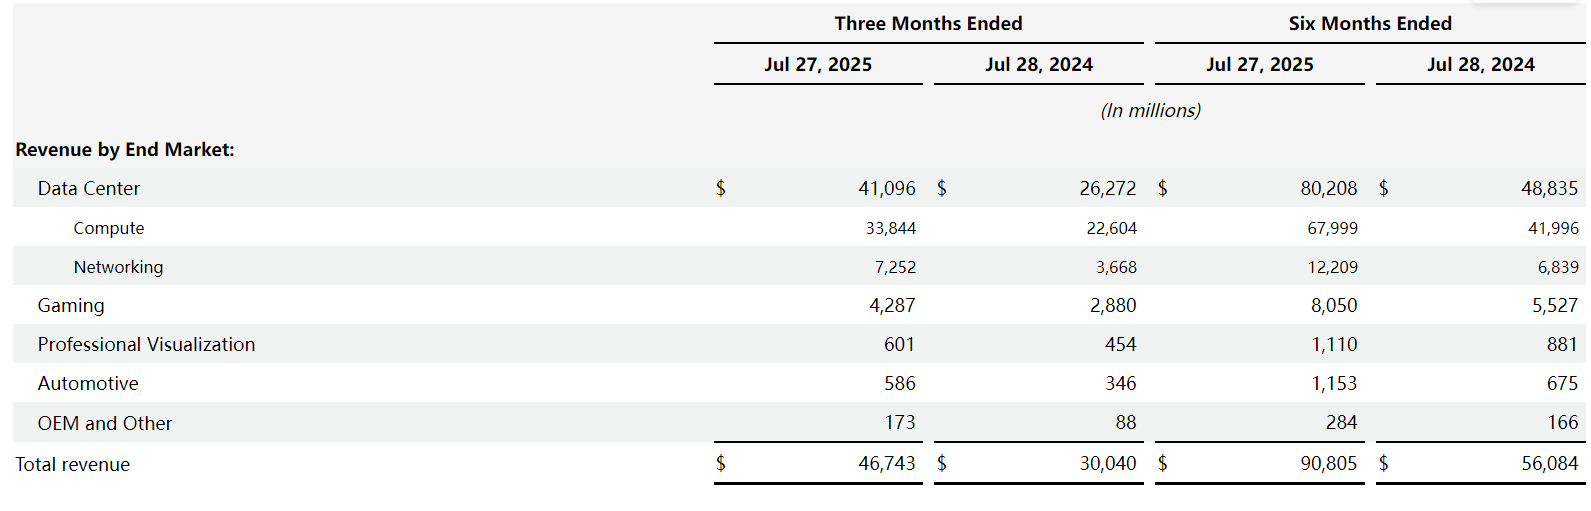Click Compute value 22,604

(x=1112, y=228)
